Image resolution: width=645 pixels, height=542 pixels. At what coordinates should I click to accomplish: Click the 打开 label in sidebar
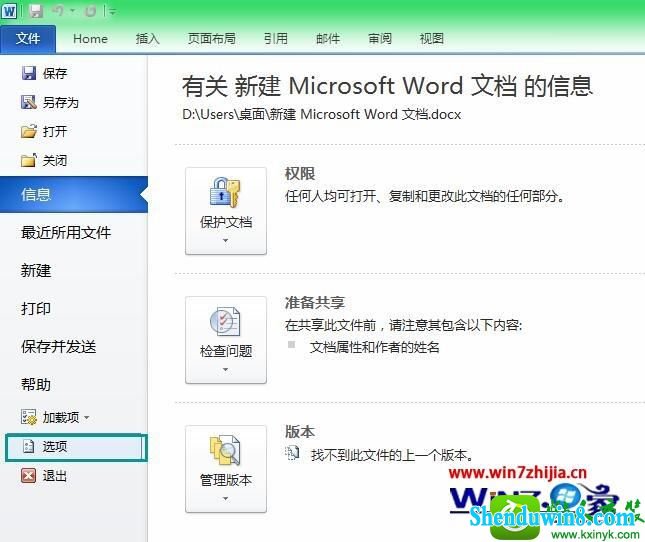click(x=55, y=132)
